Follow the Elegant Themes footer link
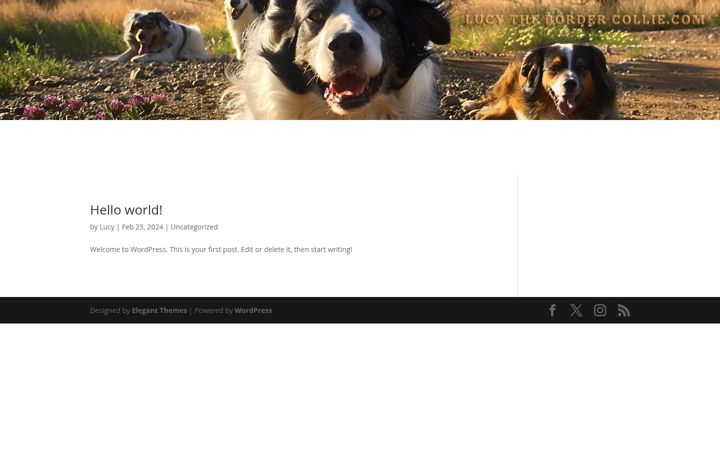Image resolution: width=720 pixels, height=450 pixels. tap(159, 310)
